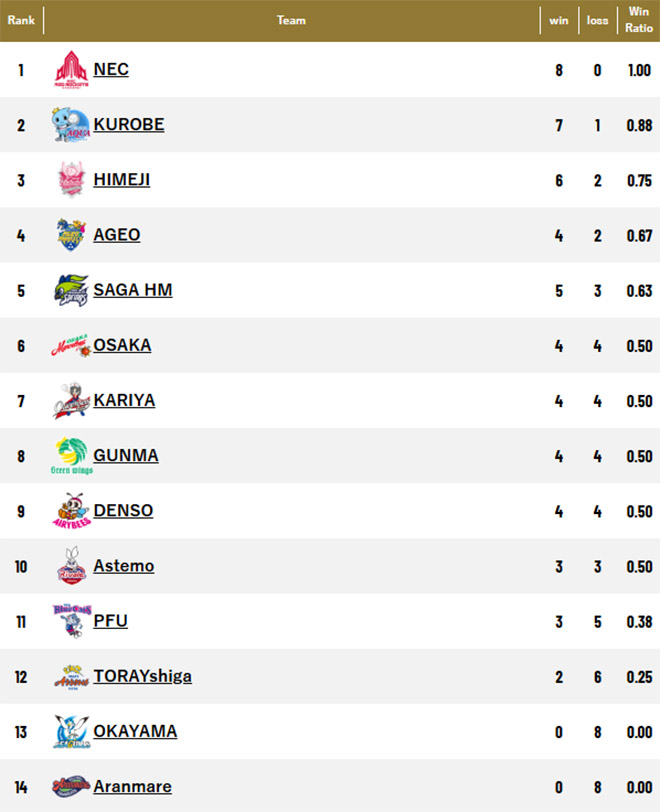The width and height of the screenshot is (660, 812).
Task: Click the SAGA HM team logo
Action: tap(72, 291)
